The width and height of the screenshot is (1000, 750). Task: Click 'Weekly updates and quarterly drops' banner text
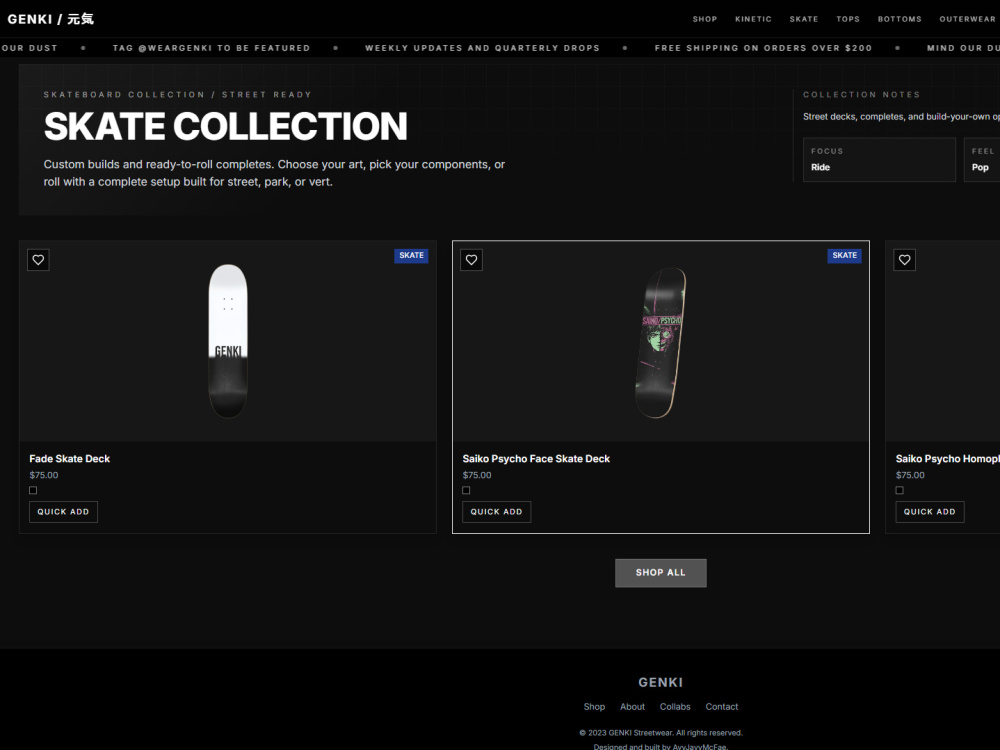tap(482, 48)
